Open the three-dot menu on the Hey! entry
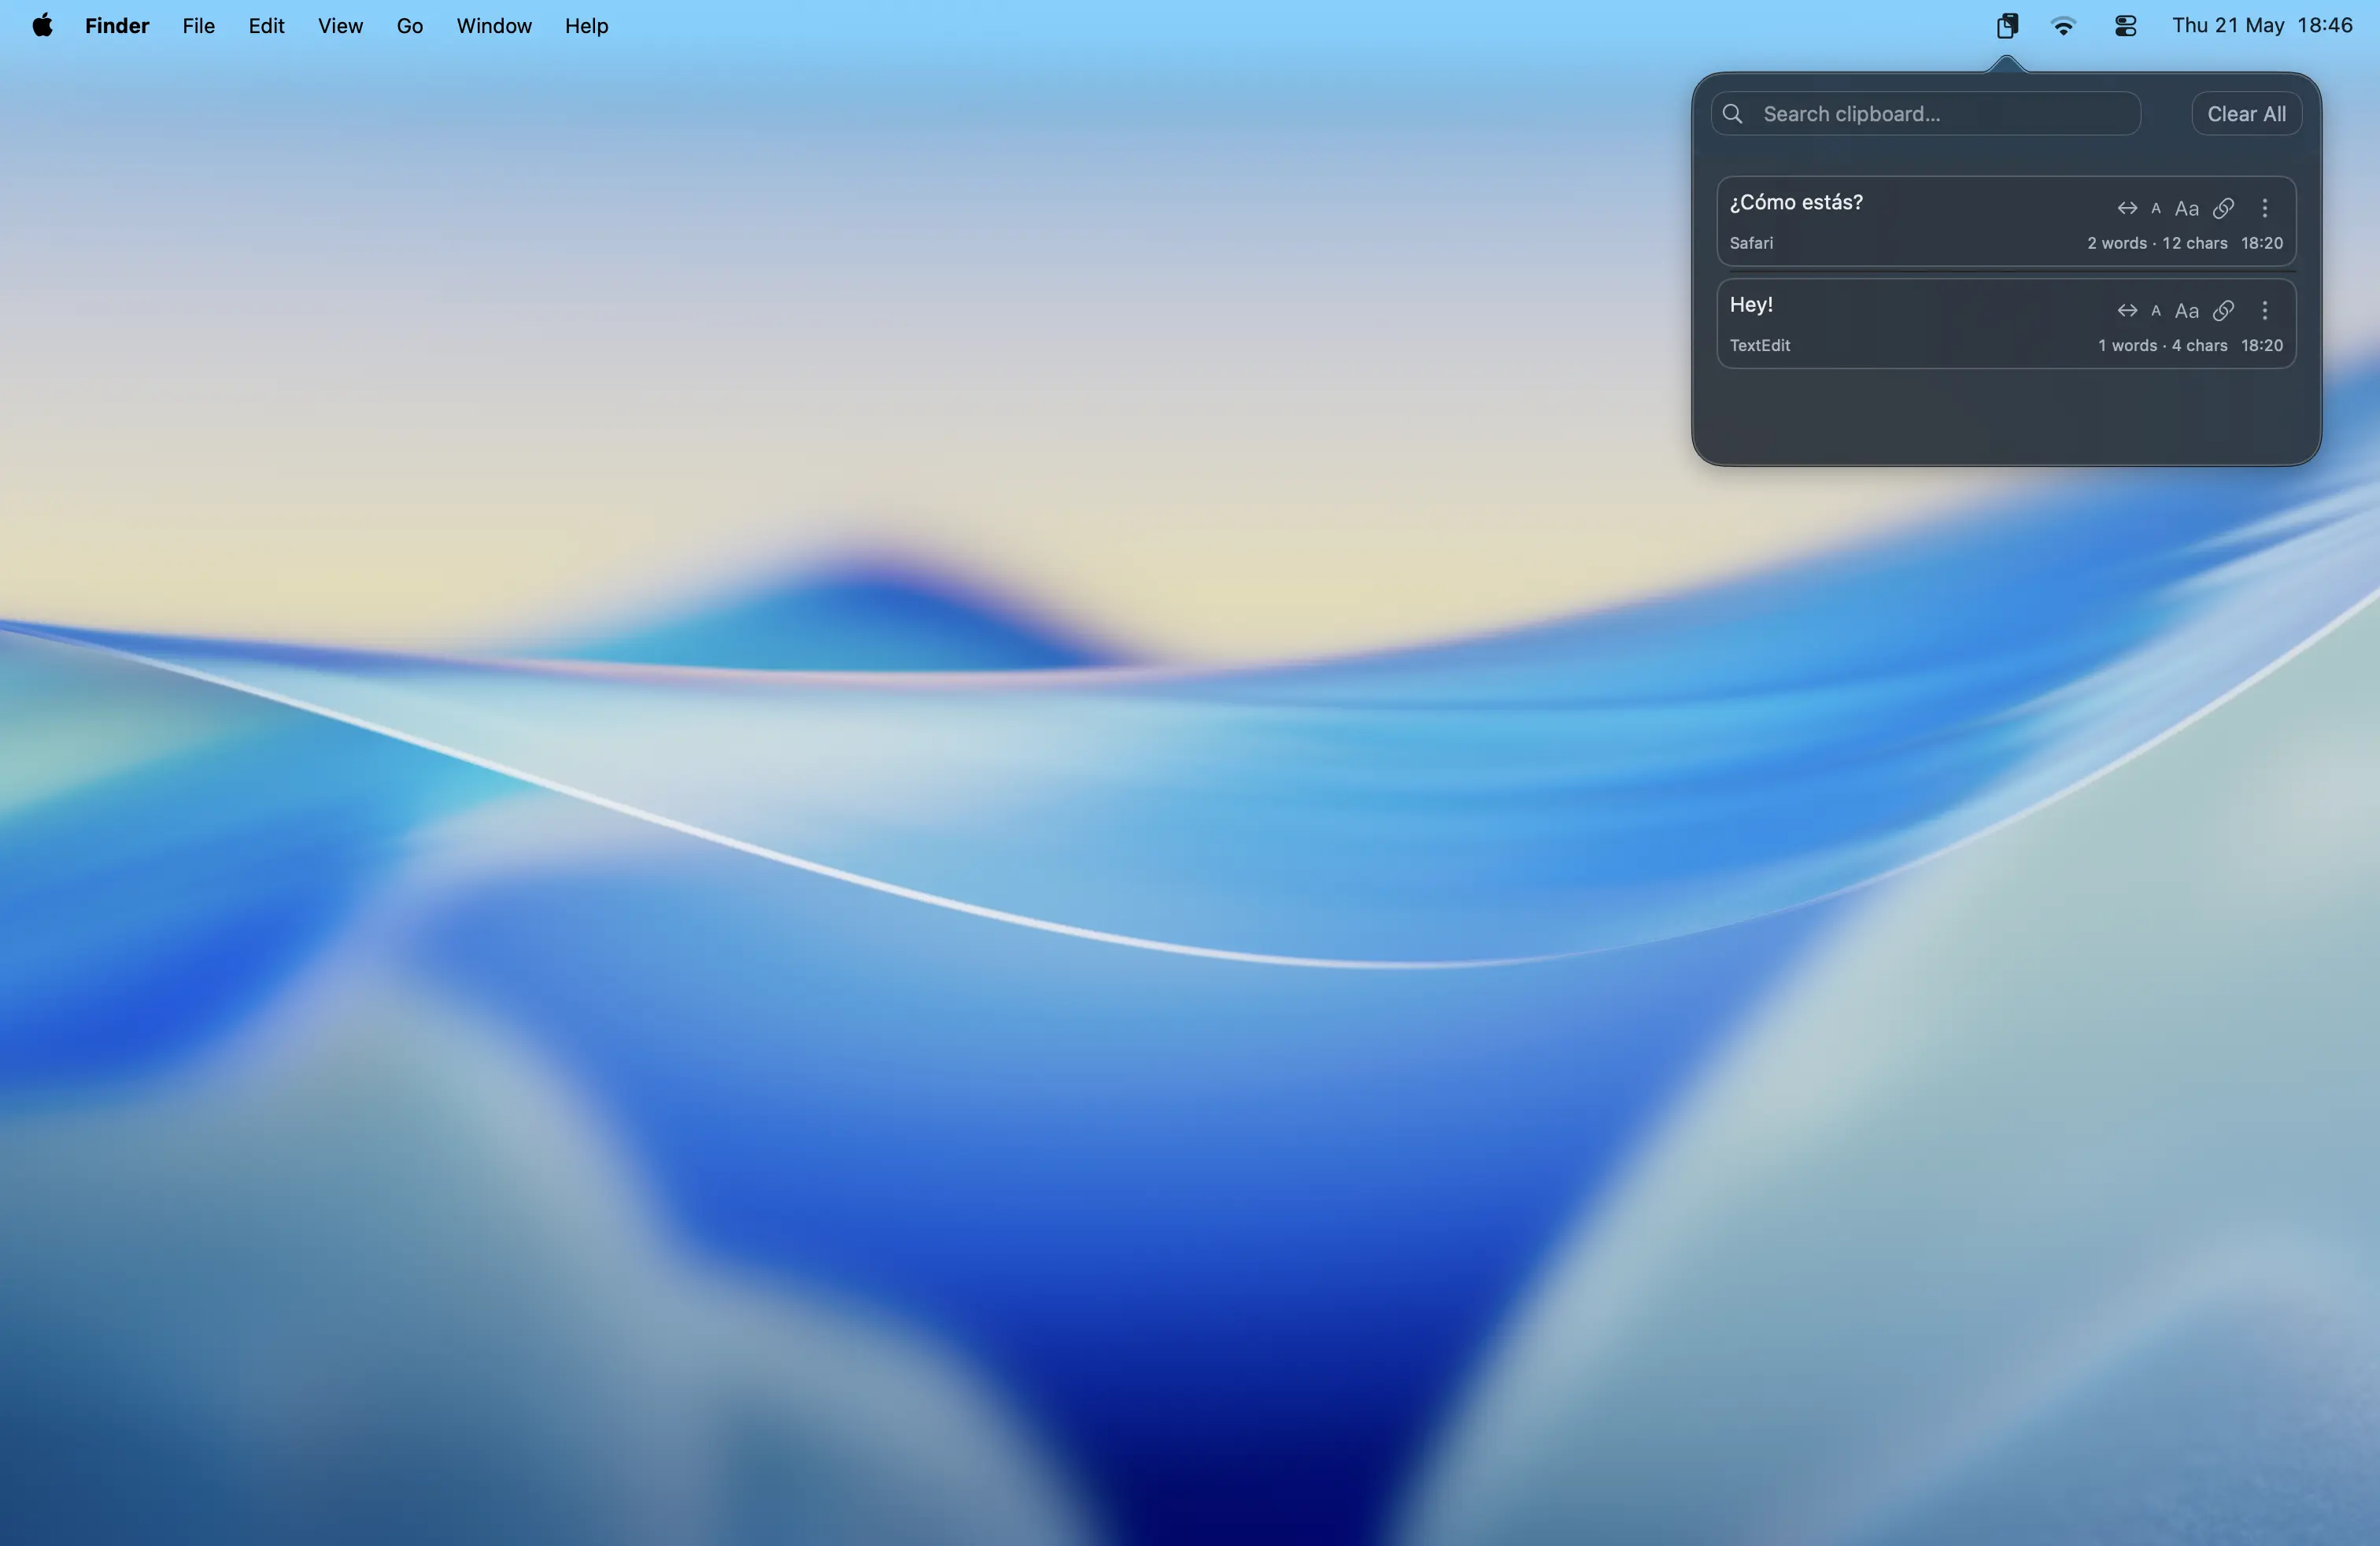2380x1546 pixels. click(x=2265, y=310)
